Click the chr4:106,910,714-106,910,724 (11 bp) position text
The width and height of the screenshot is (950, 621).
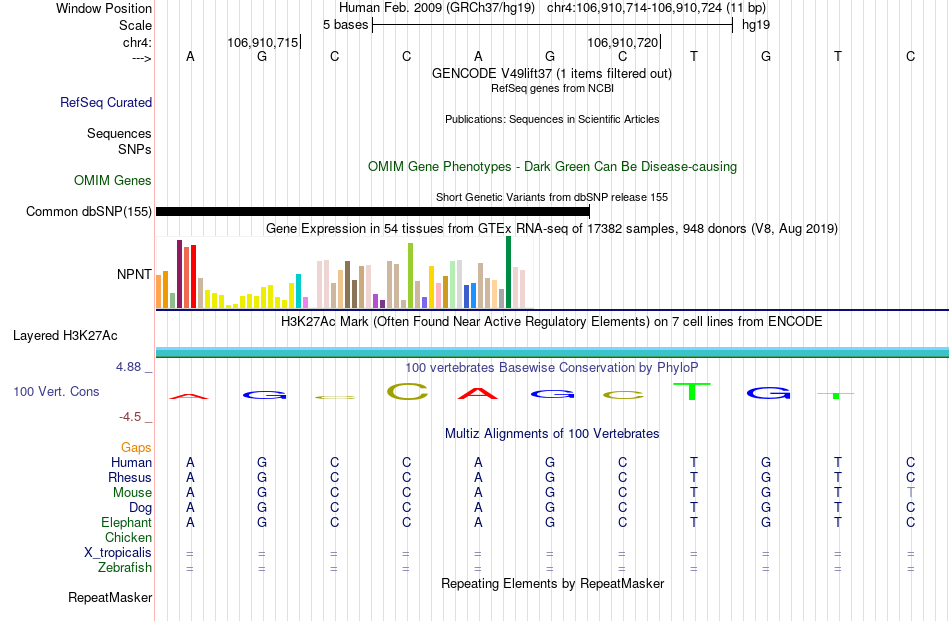[656, 8]
